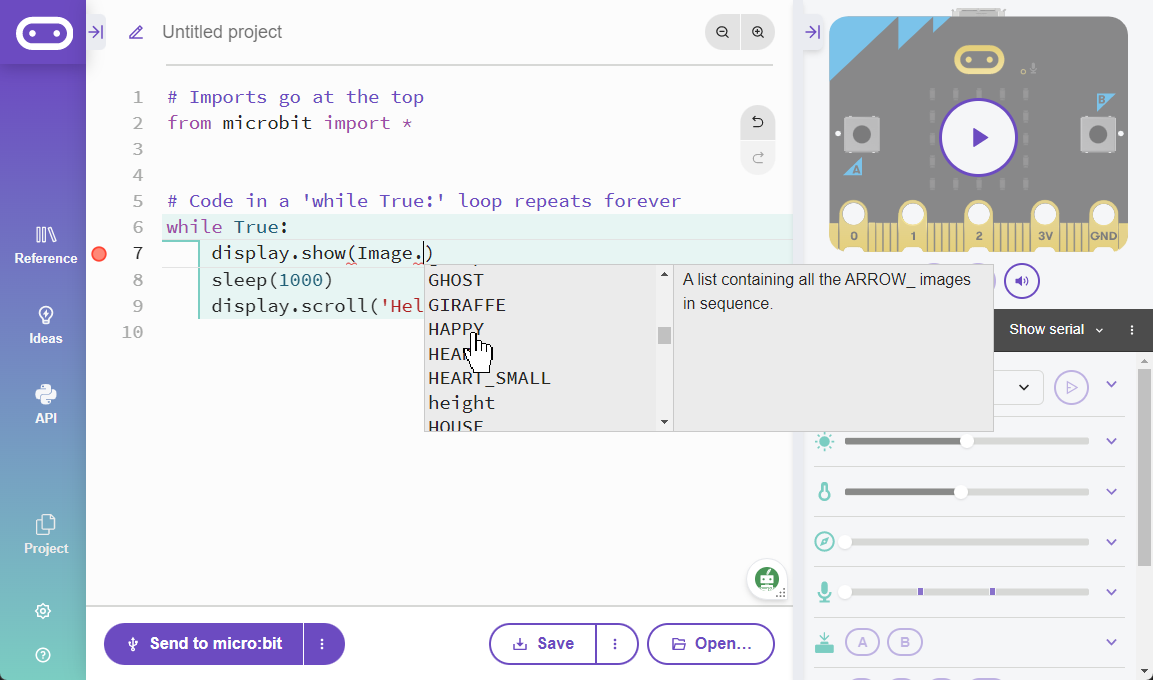Adjust the temperature slider
This screenshot has width=1153, height=680.
[x=967, y=492]
